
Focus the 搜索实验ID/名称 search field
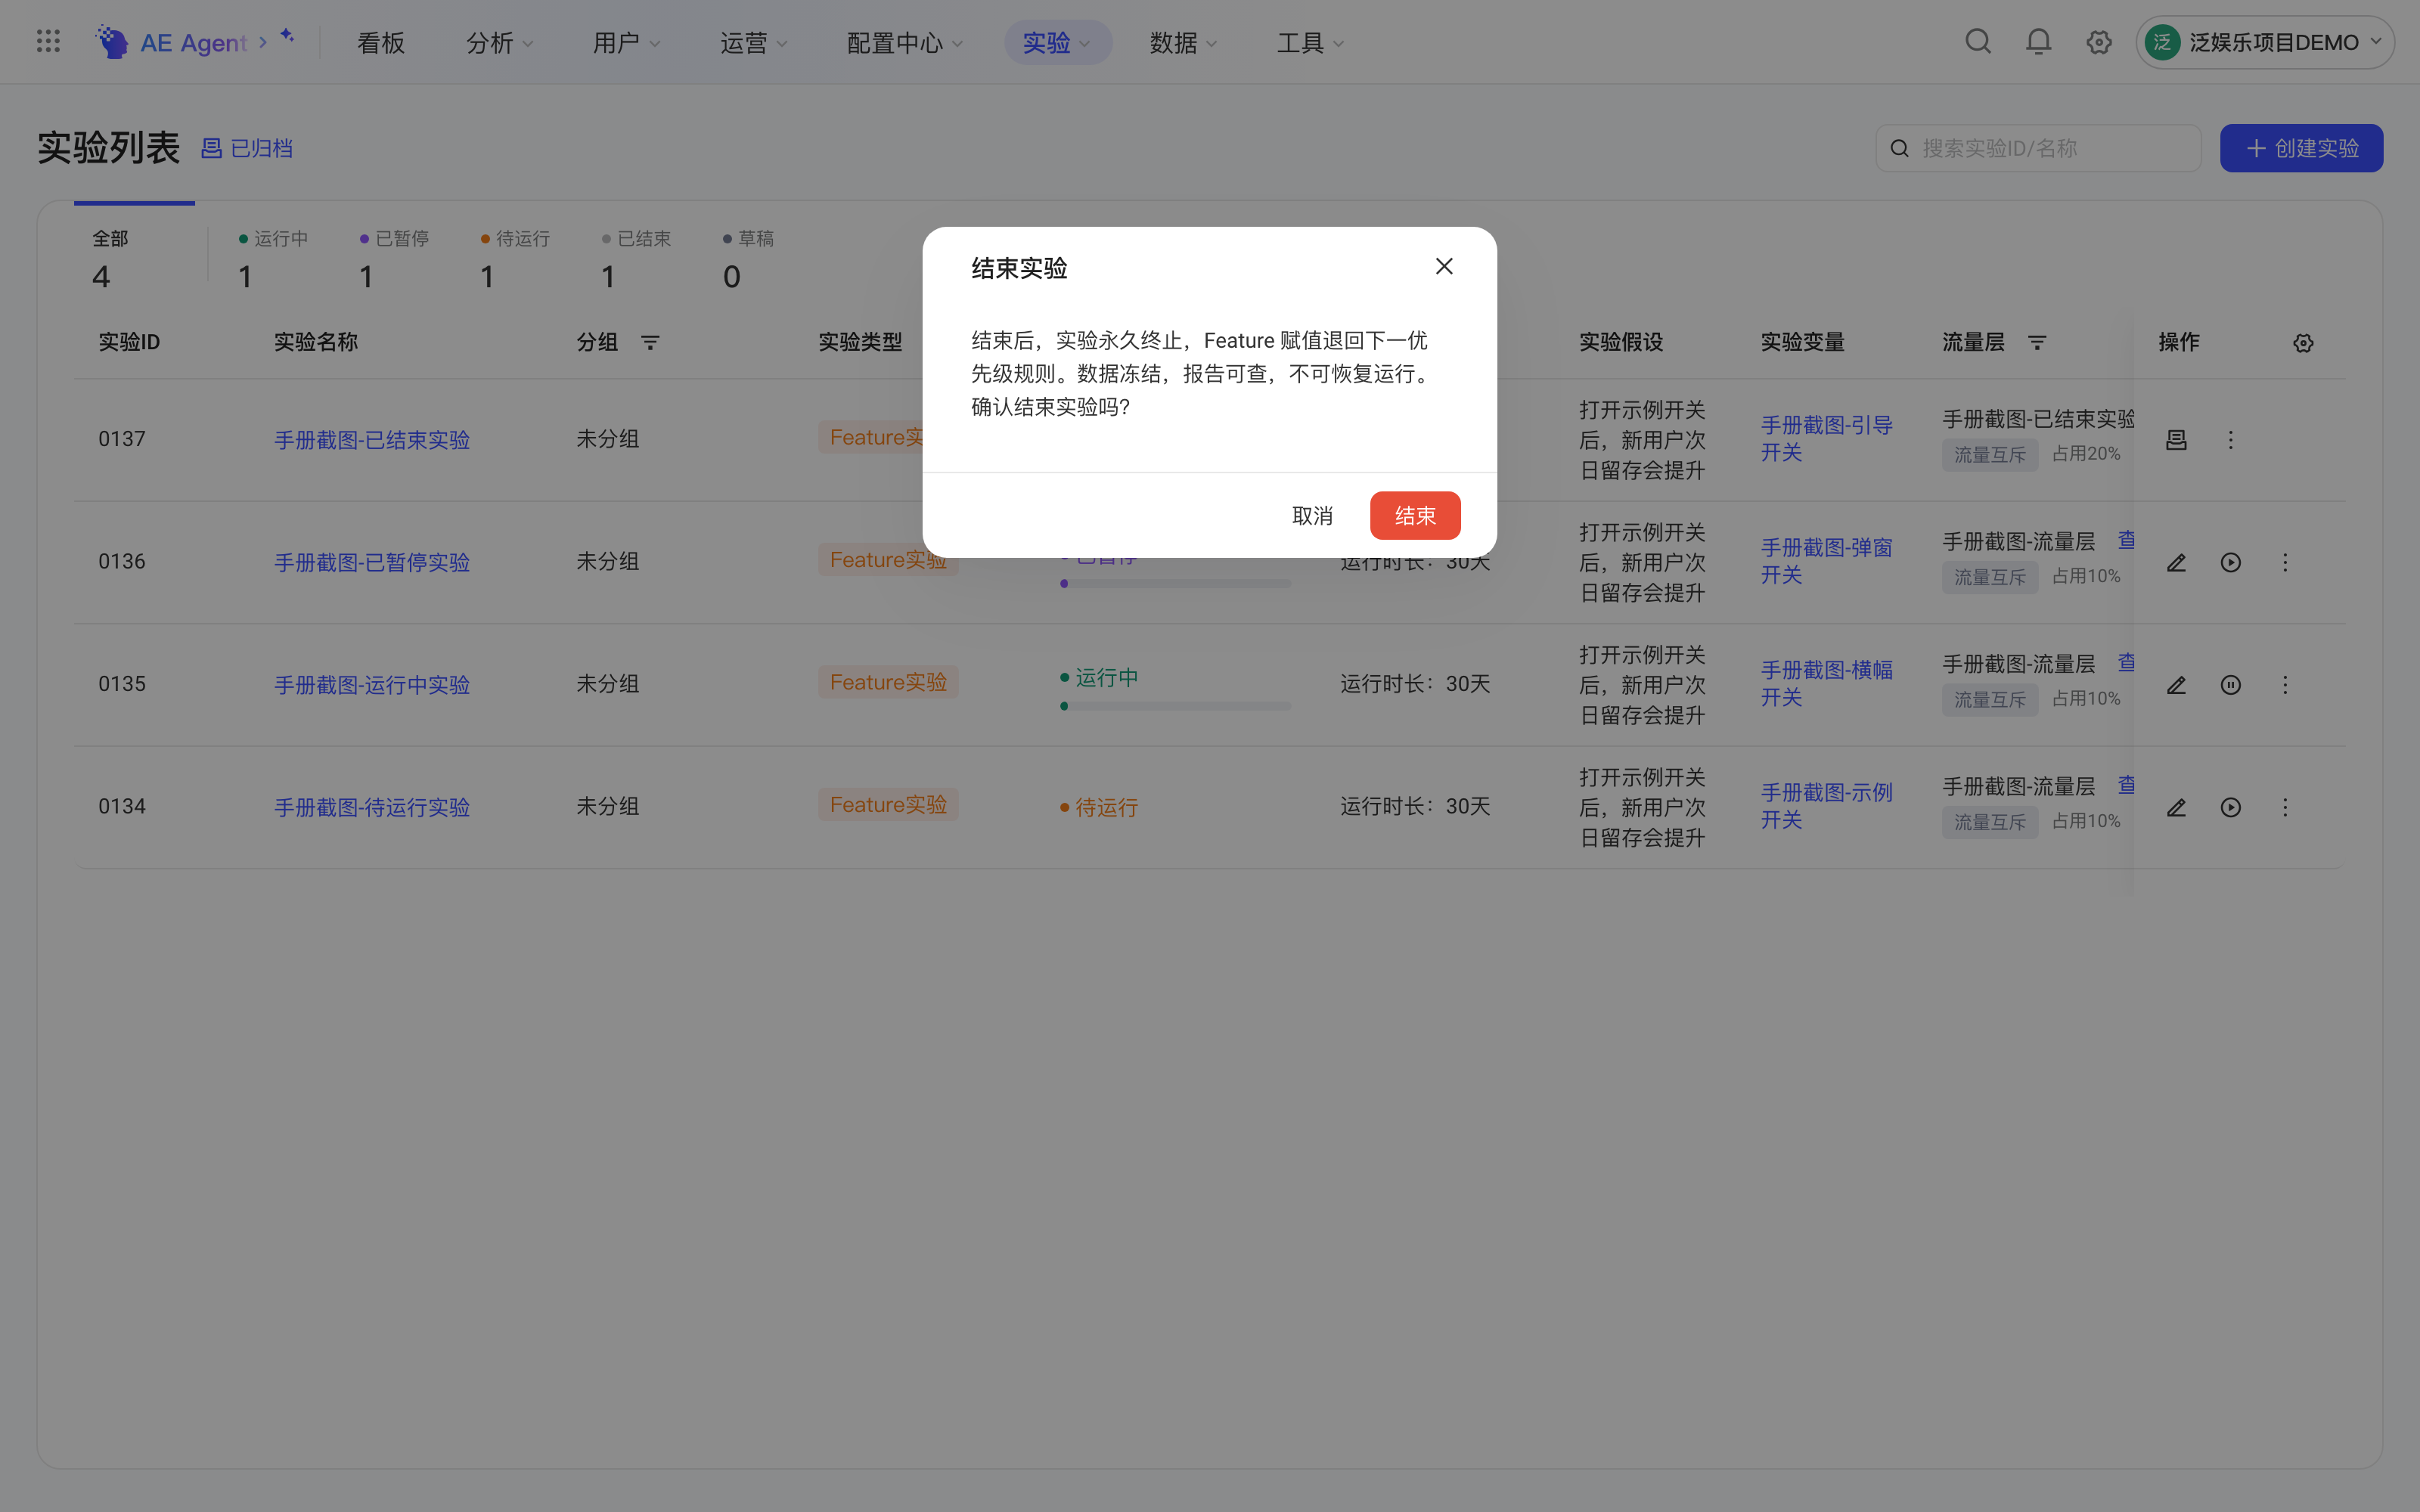2038,148
